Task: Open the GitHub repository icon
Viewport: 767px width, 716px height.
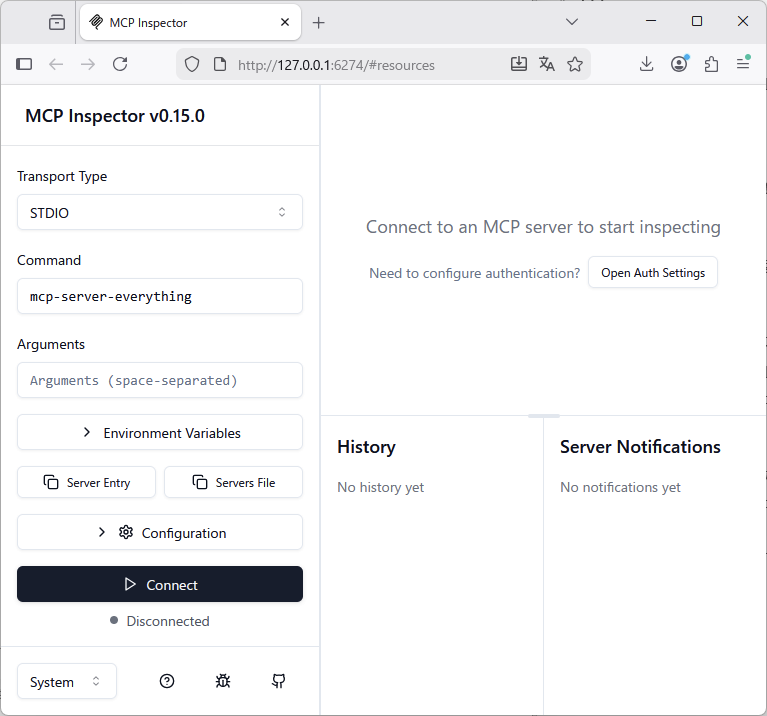Action: coord(279,681)
